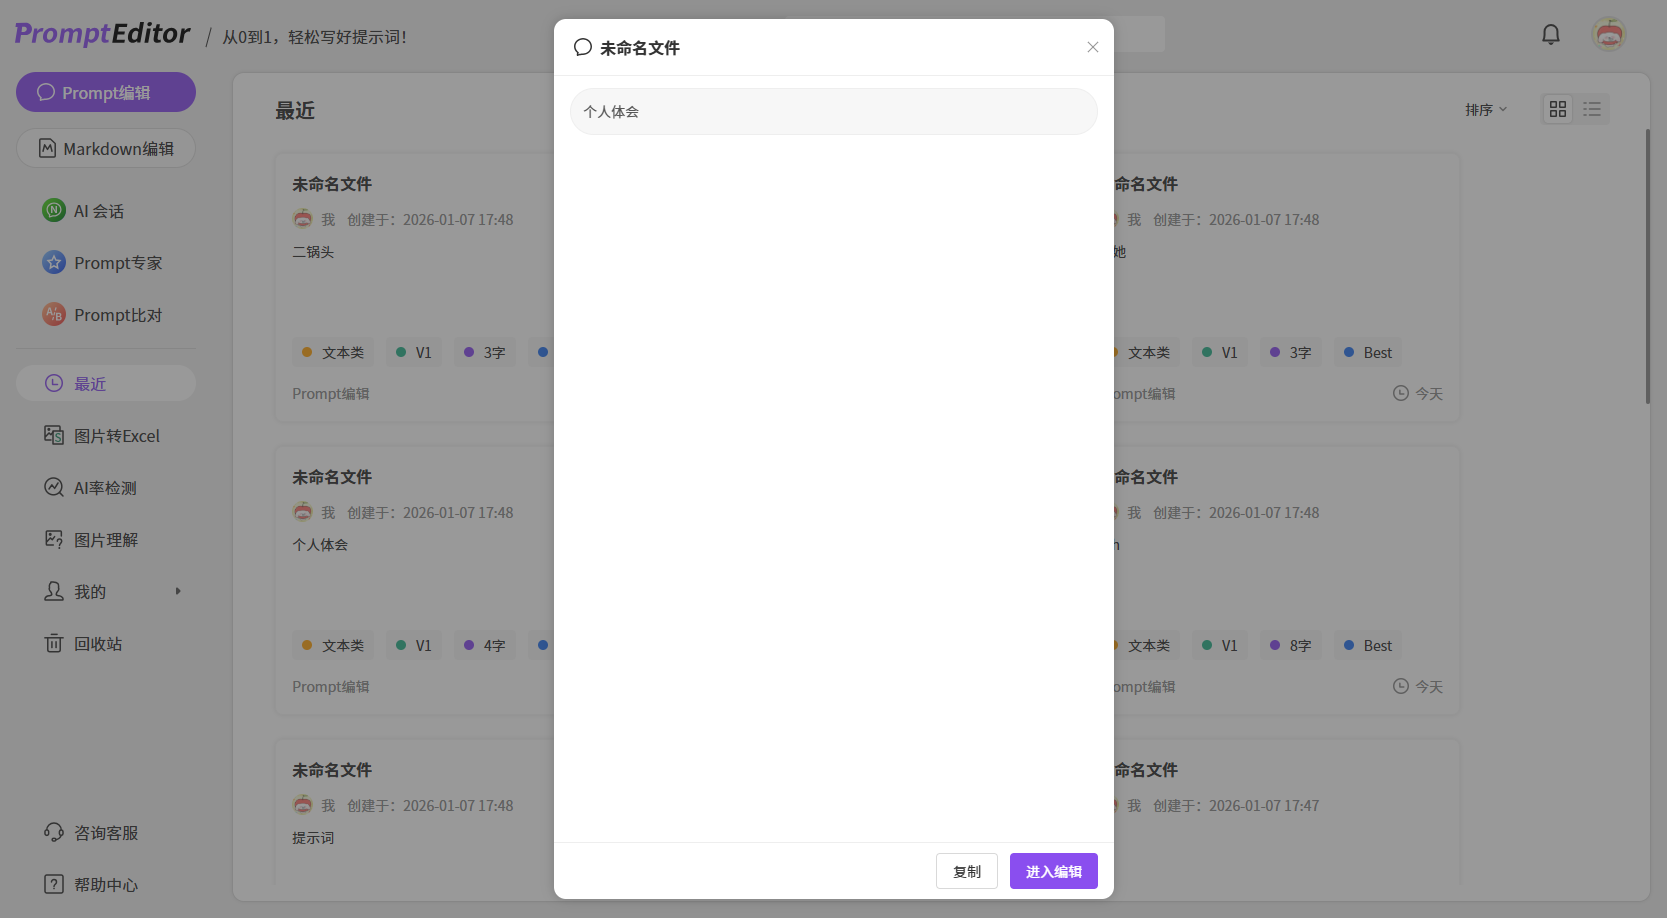
Task: Click the Markdown编辑 button
Action: pyautogui.click(x=105, y=149)
